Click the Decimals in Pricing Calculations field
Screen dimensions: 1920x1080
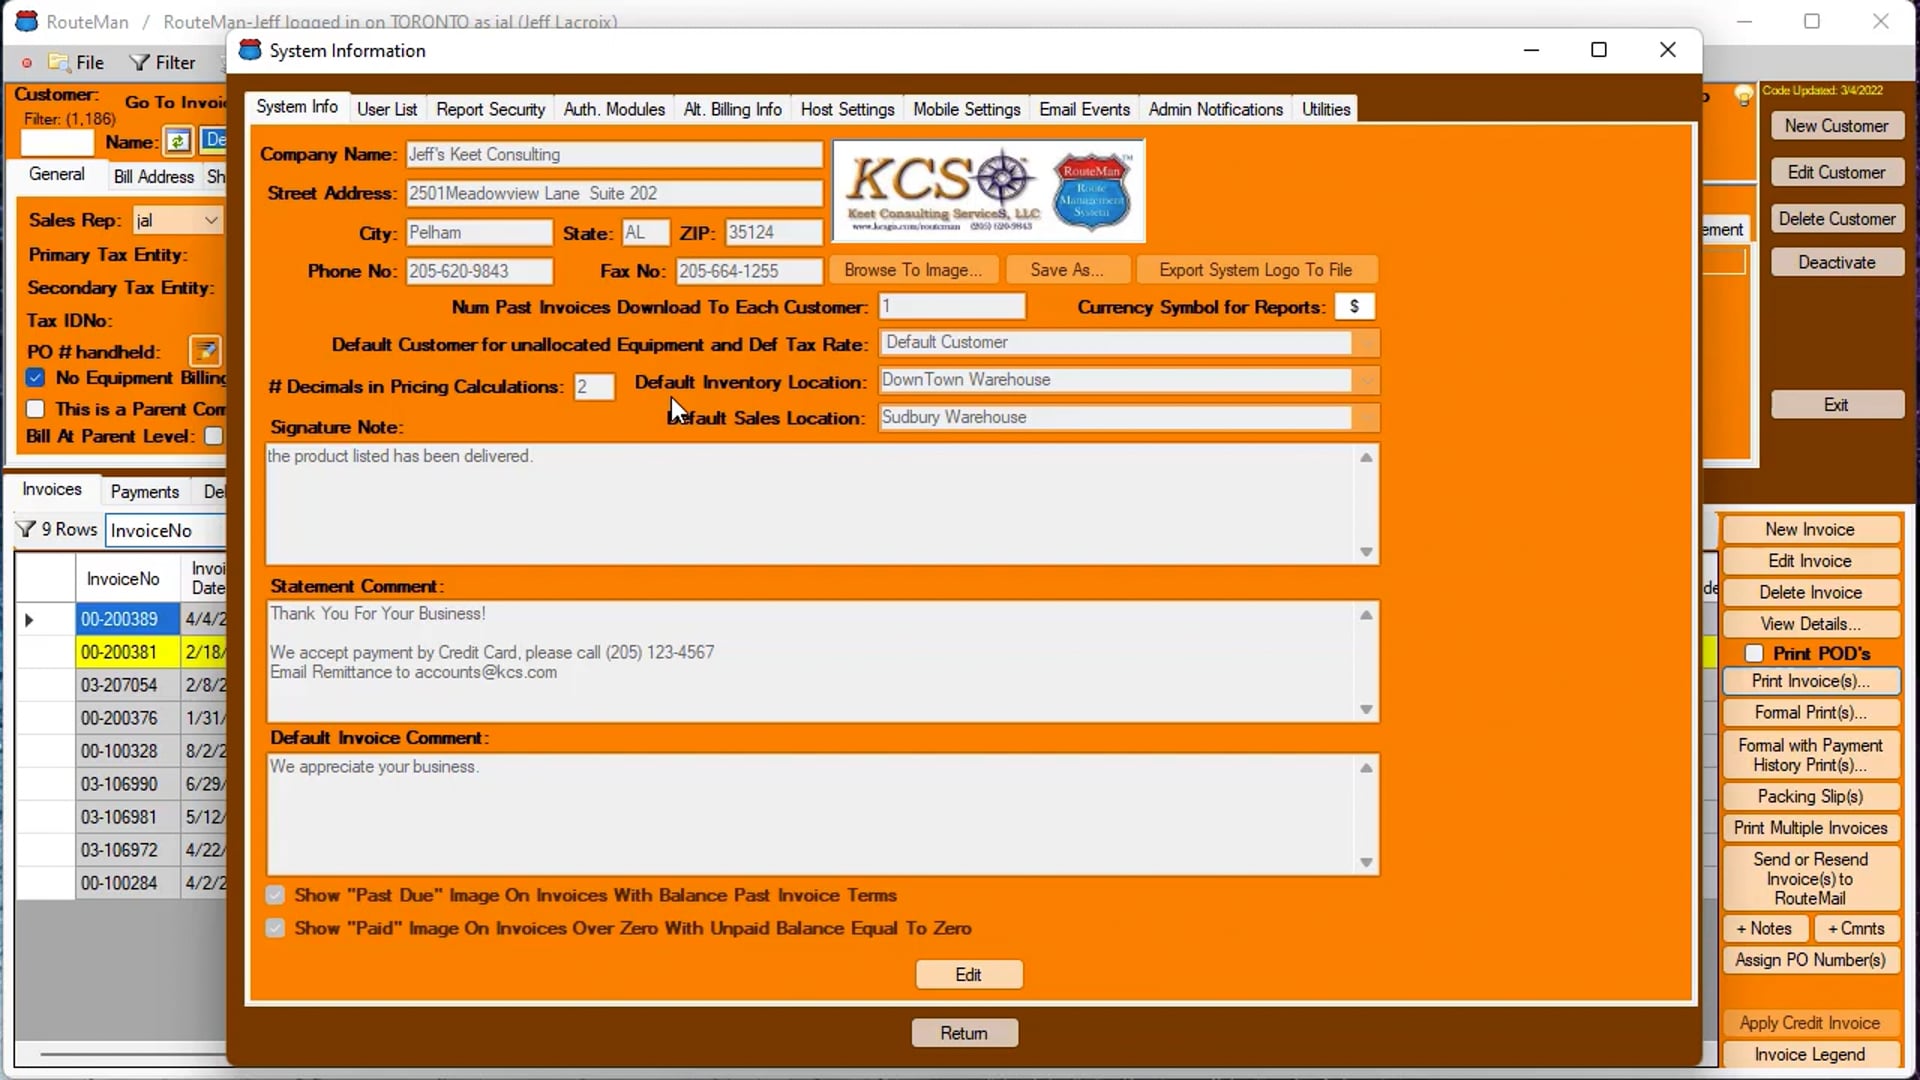pyautogui.click(x=593, y=387)
